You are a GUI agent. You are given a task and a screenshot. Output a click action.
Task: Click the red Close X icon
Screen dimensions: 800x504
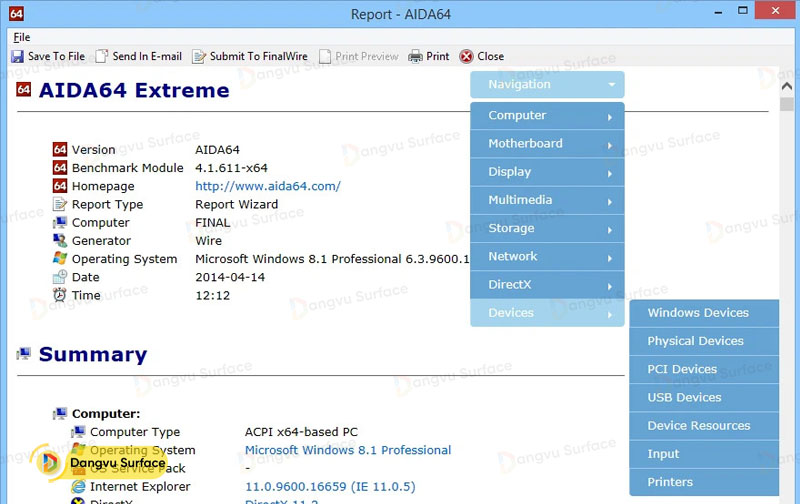[466, 57]
